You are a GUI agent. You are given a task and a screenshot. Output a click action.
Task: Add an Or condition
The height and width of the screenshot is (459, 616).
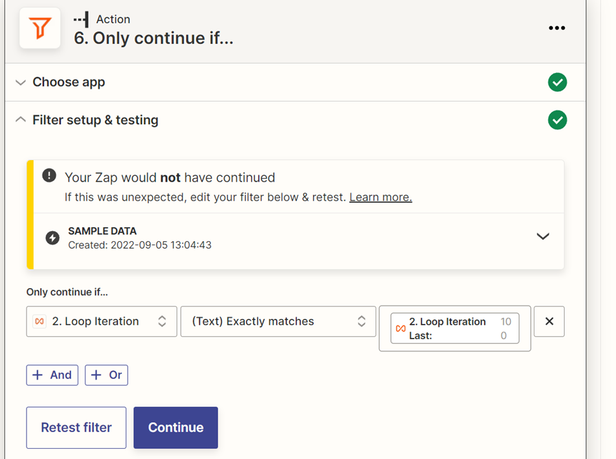(107, 375)
